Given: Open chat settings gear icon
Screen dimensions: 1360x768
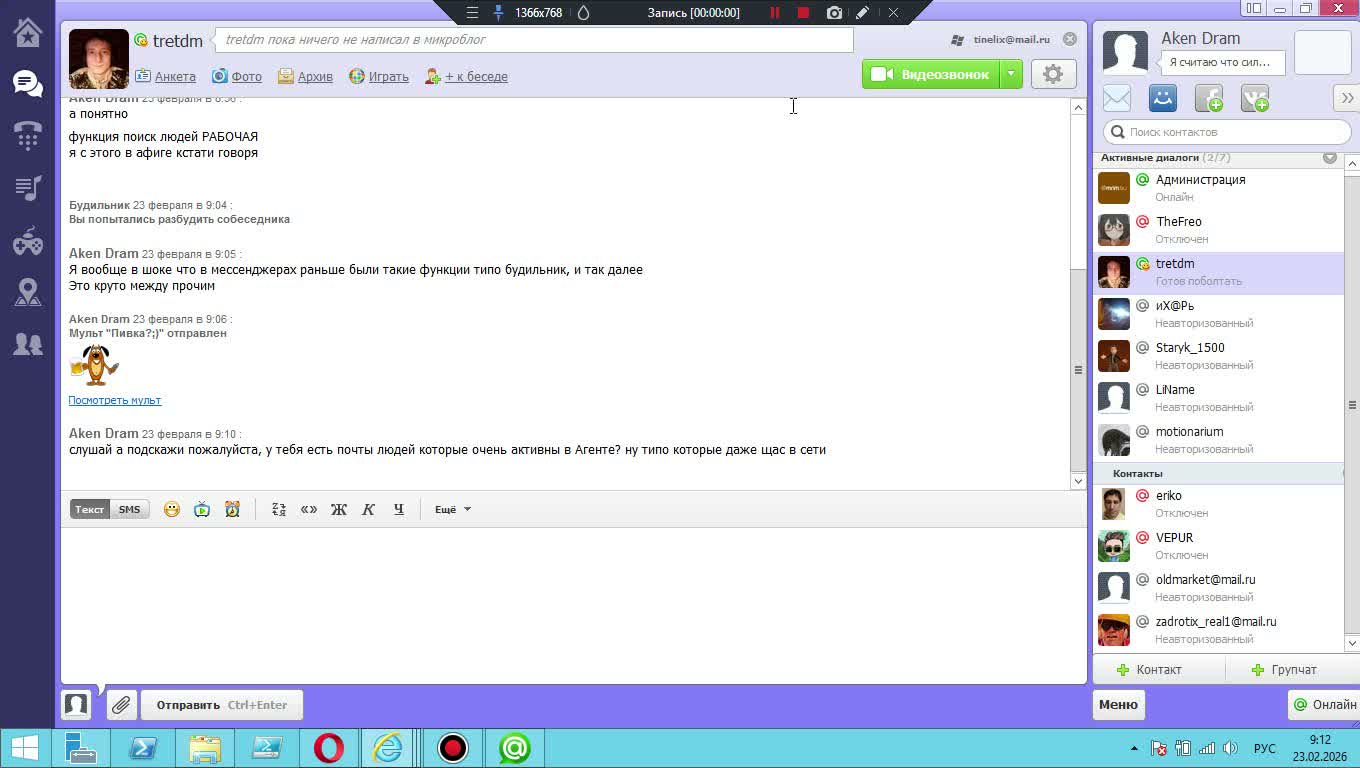Looking at the screenshot, I should [1053, 74].
